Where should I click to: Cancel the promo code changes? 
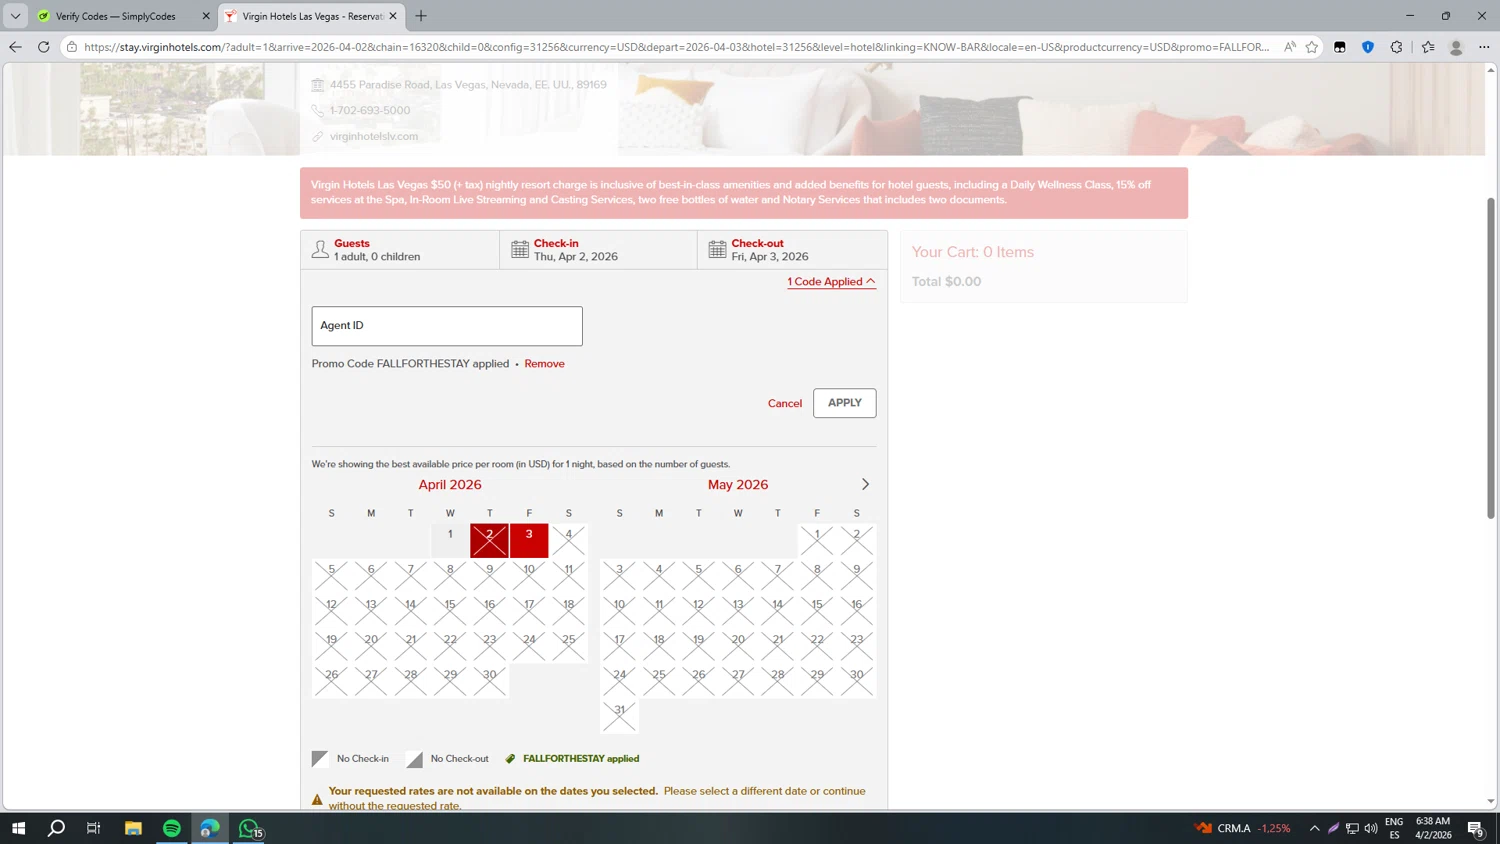785,404
